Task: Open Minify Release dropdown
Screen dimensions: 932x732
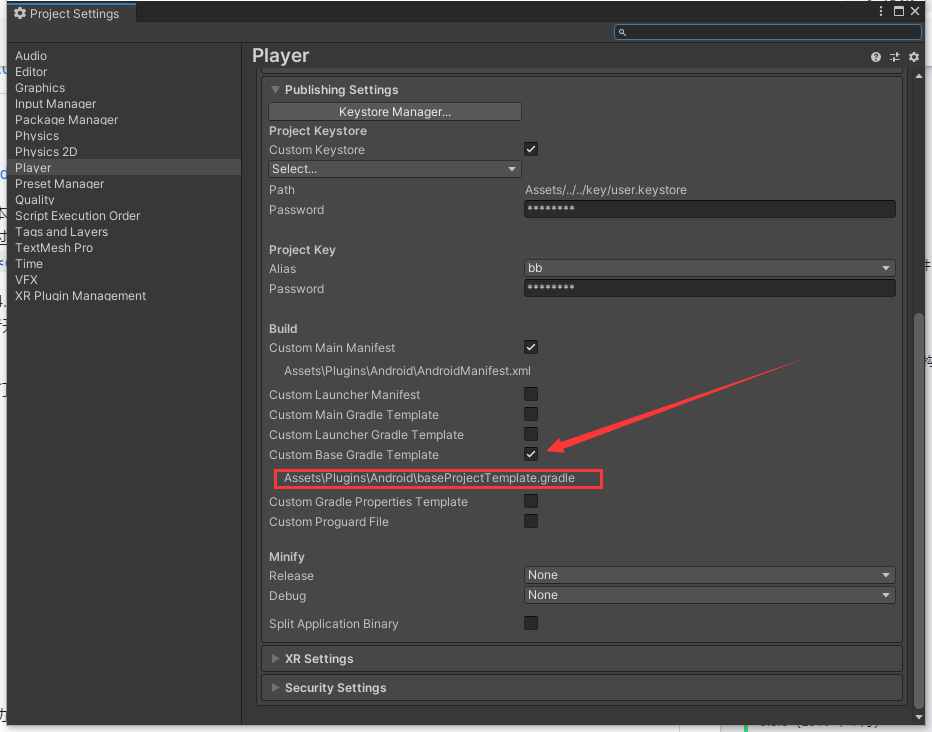Action: click(x=710, y=575)
